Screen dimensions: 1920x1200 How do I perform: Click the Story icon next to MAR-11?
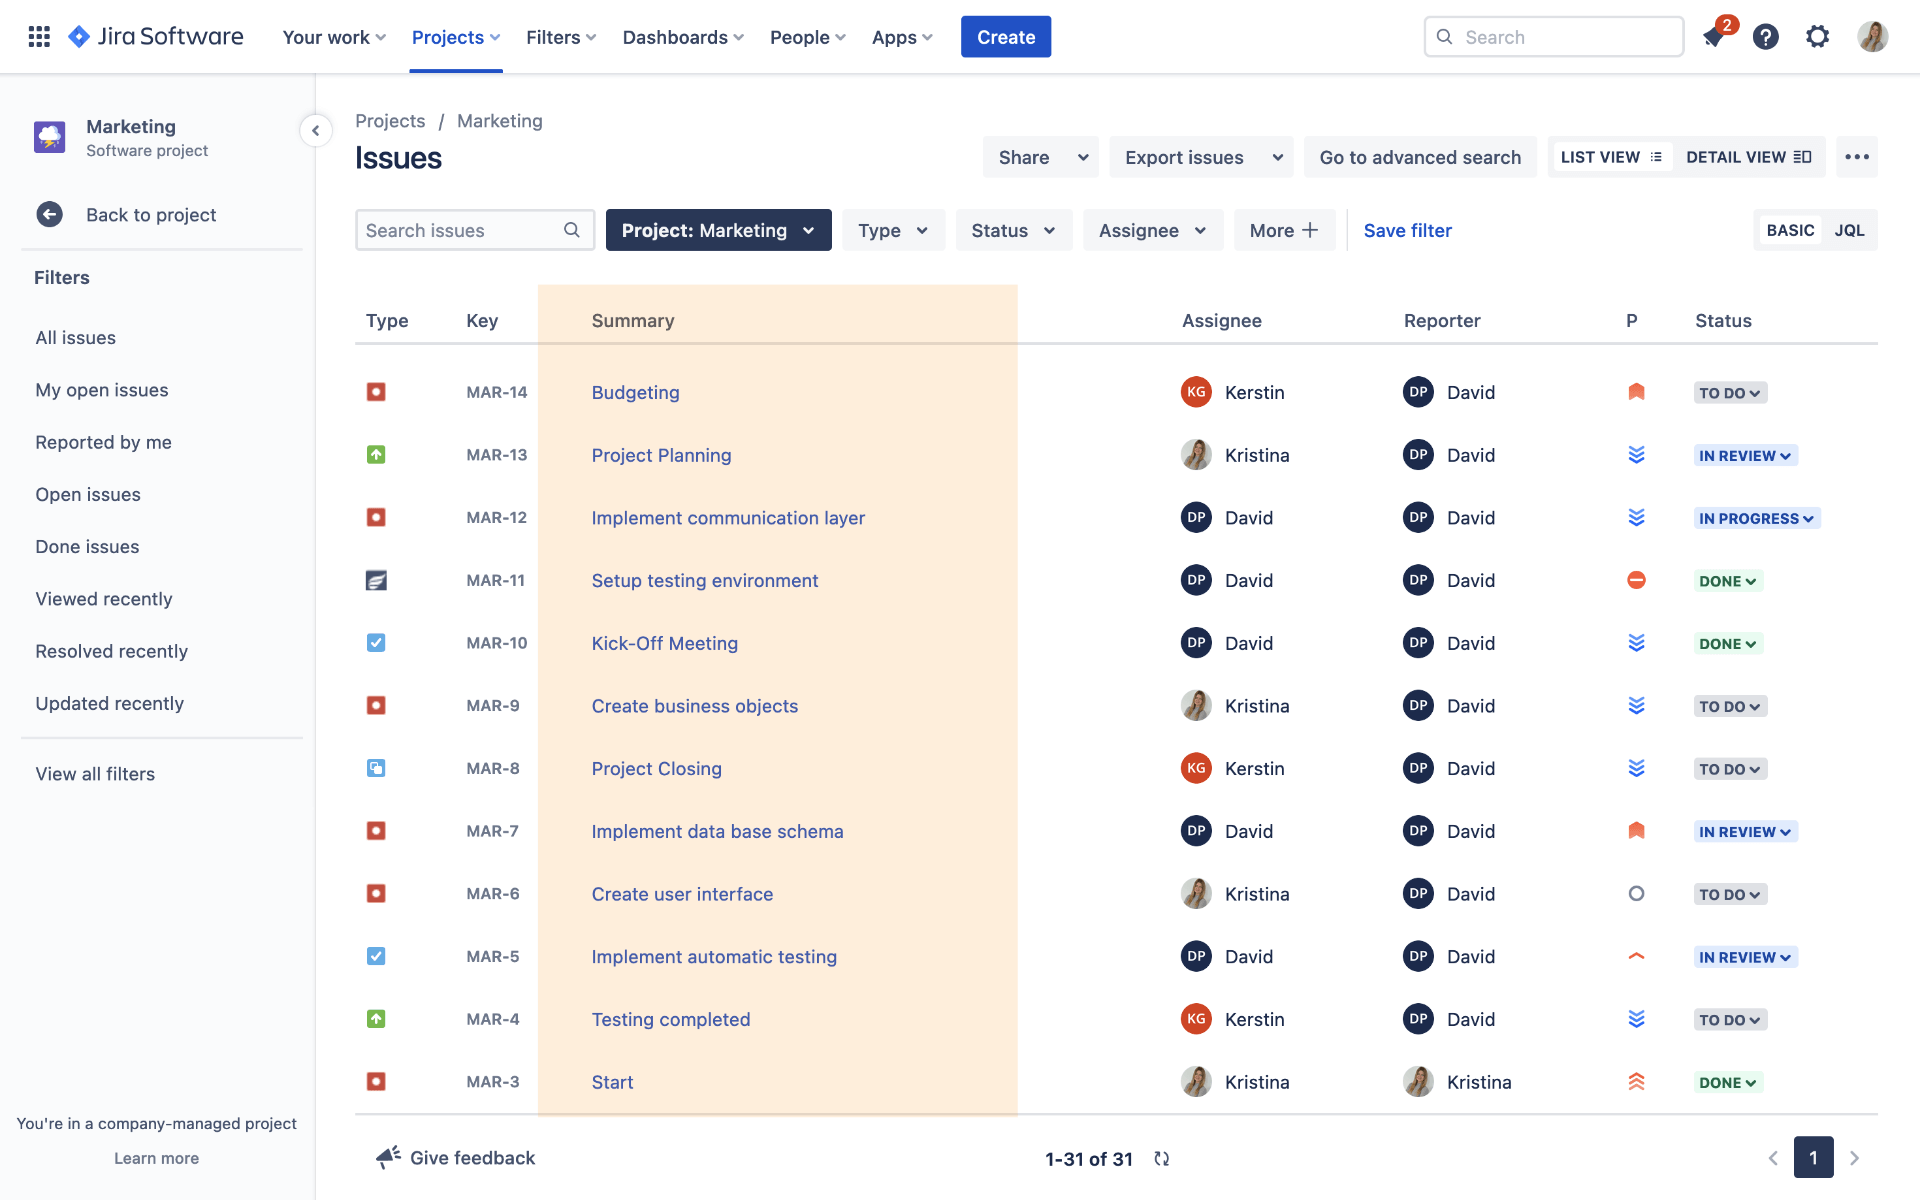376,580
